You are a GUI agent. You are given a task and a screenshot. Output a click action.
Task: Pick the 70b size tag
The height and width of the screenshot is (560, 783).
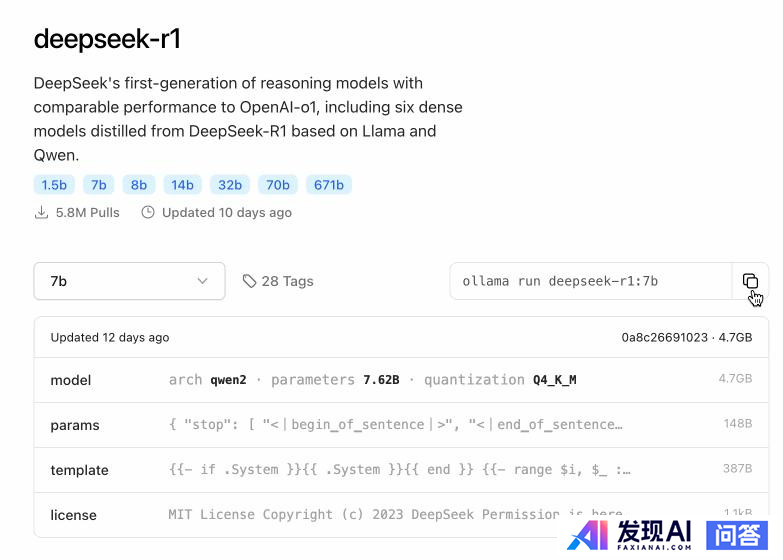click(x=277, y=185)
